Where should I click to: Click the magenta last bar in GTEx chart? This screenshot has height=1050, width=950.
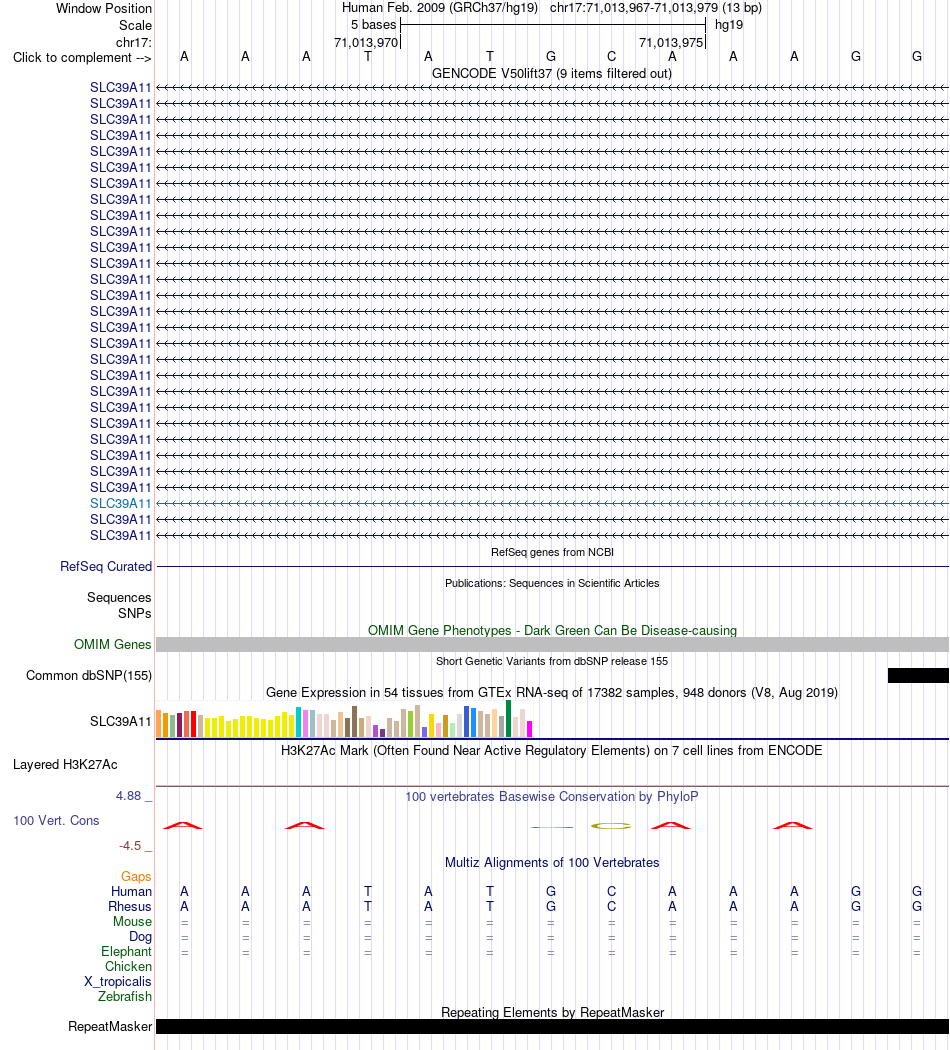click(530, 729)
